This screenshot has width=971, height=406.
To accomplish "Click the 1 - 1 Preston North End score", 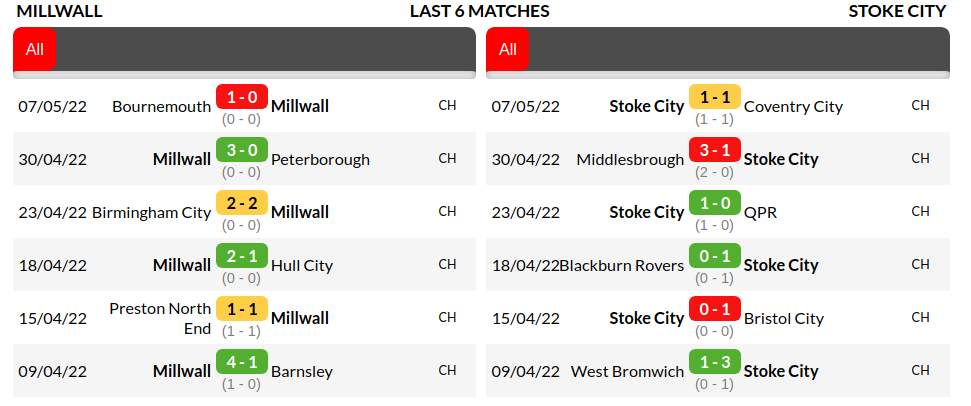I will tap(241, 310).
